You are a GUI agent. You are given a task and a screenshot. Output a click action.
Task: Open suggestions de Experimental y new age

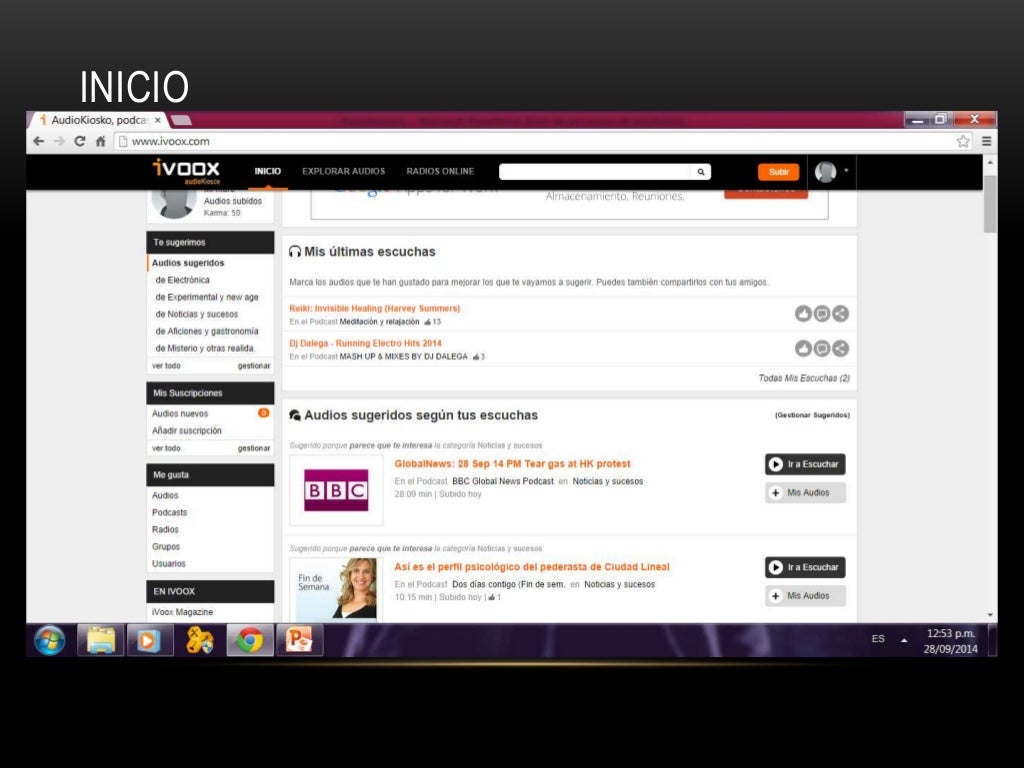(207, 297)
